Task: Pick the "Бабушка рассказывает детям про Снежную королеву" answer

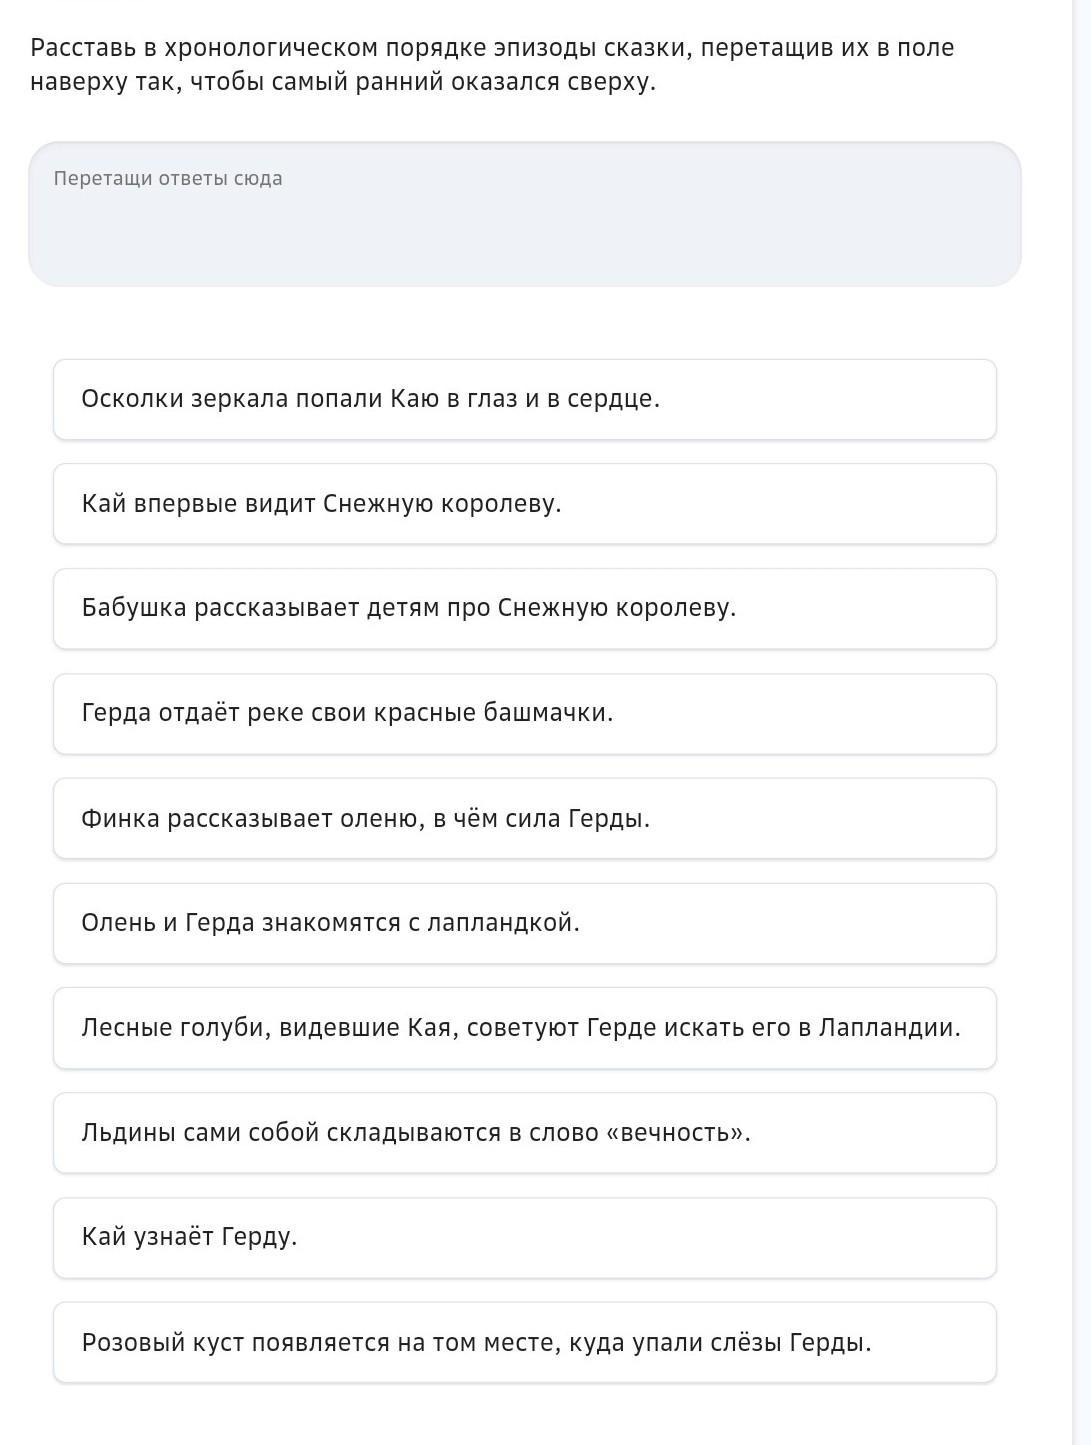Action: (x=524, y=609)
